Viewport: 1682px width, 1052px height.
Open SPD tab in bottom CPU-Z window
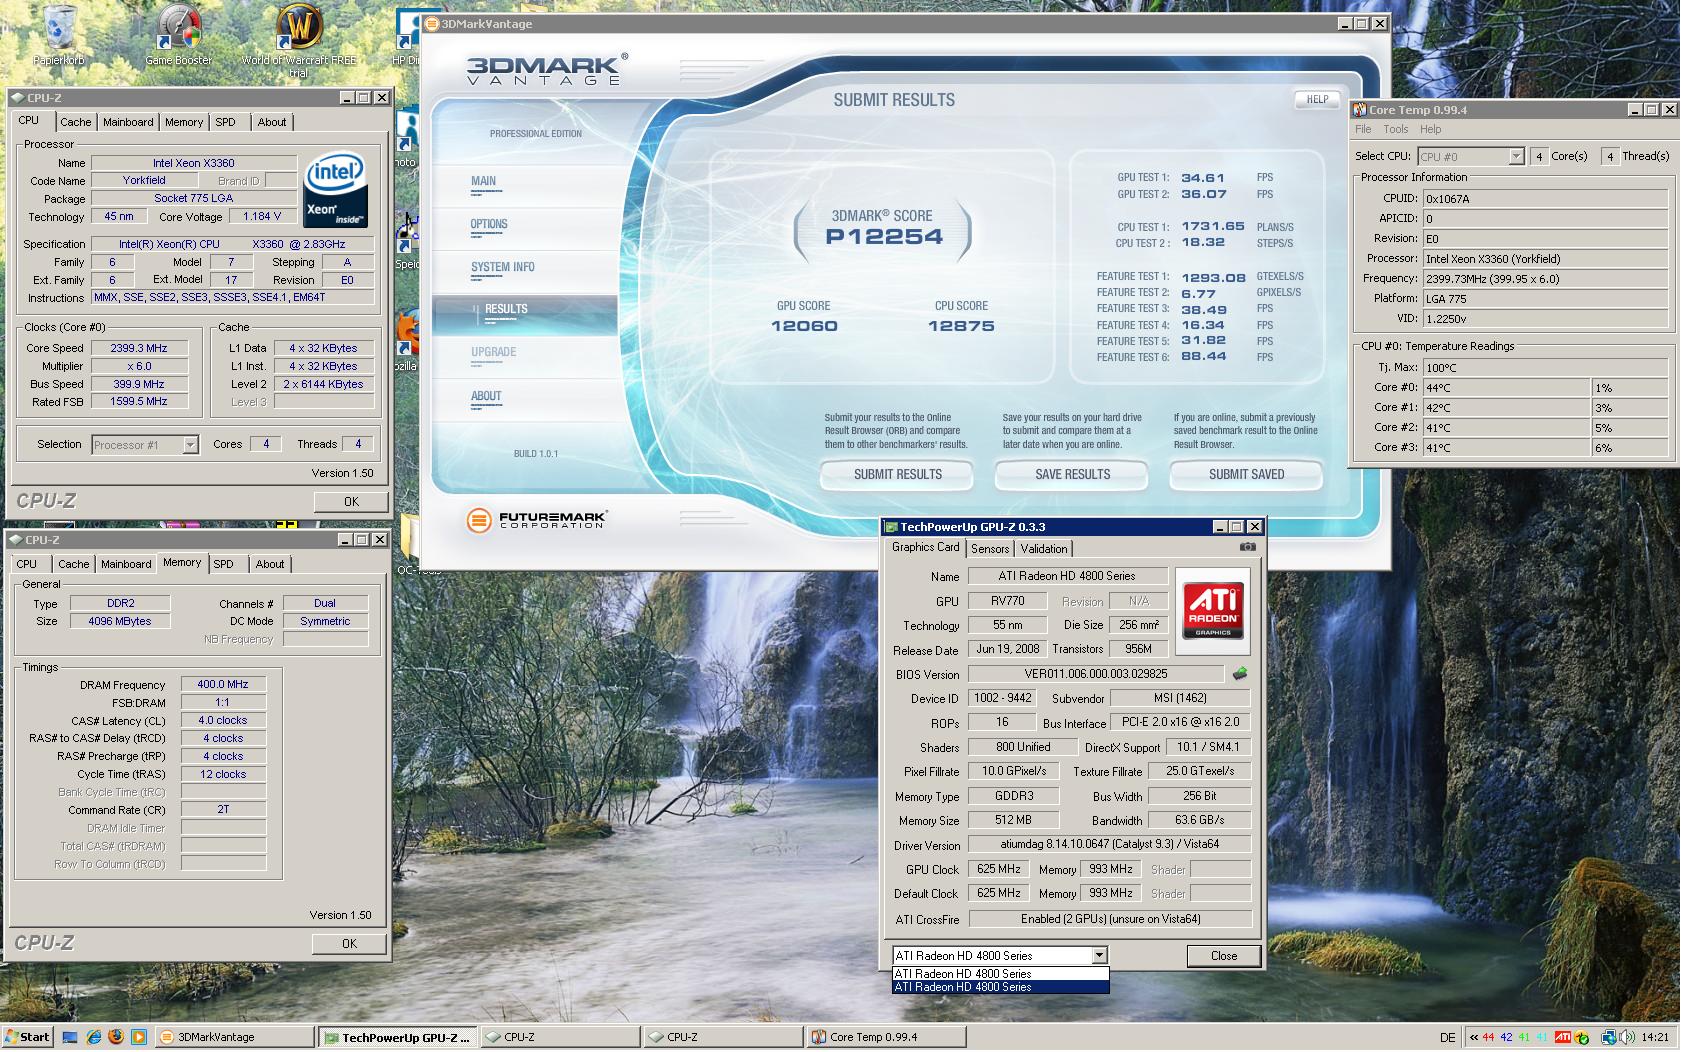click(x=224, y=564)
